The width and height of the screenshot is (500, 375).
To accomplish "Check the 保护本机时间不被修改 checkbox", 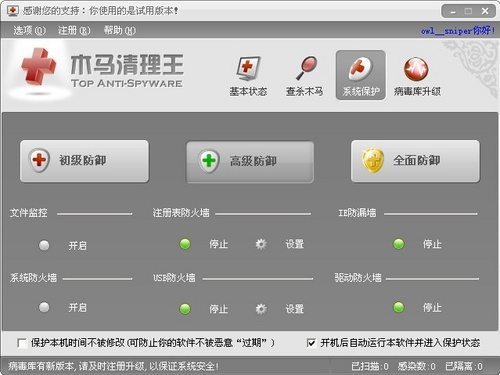I will 22,343.
